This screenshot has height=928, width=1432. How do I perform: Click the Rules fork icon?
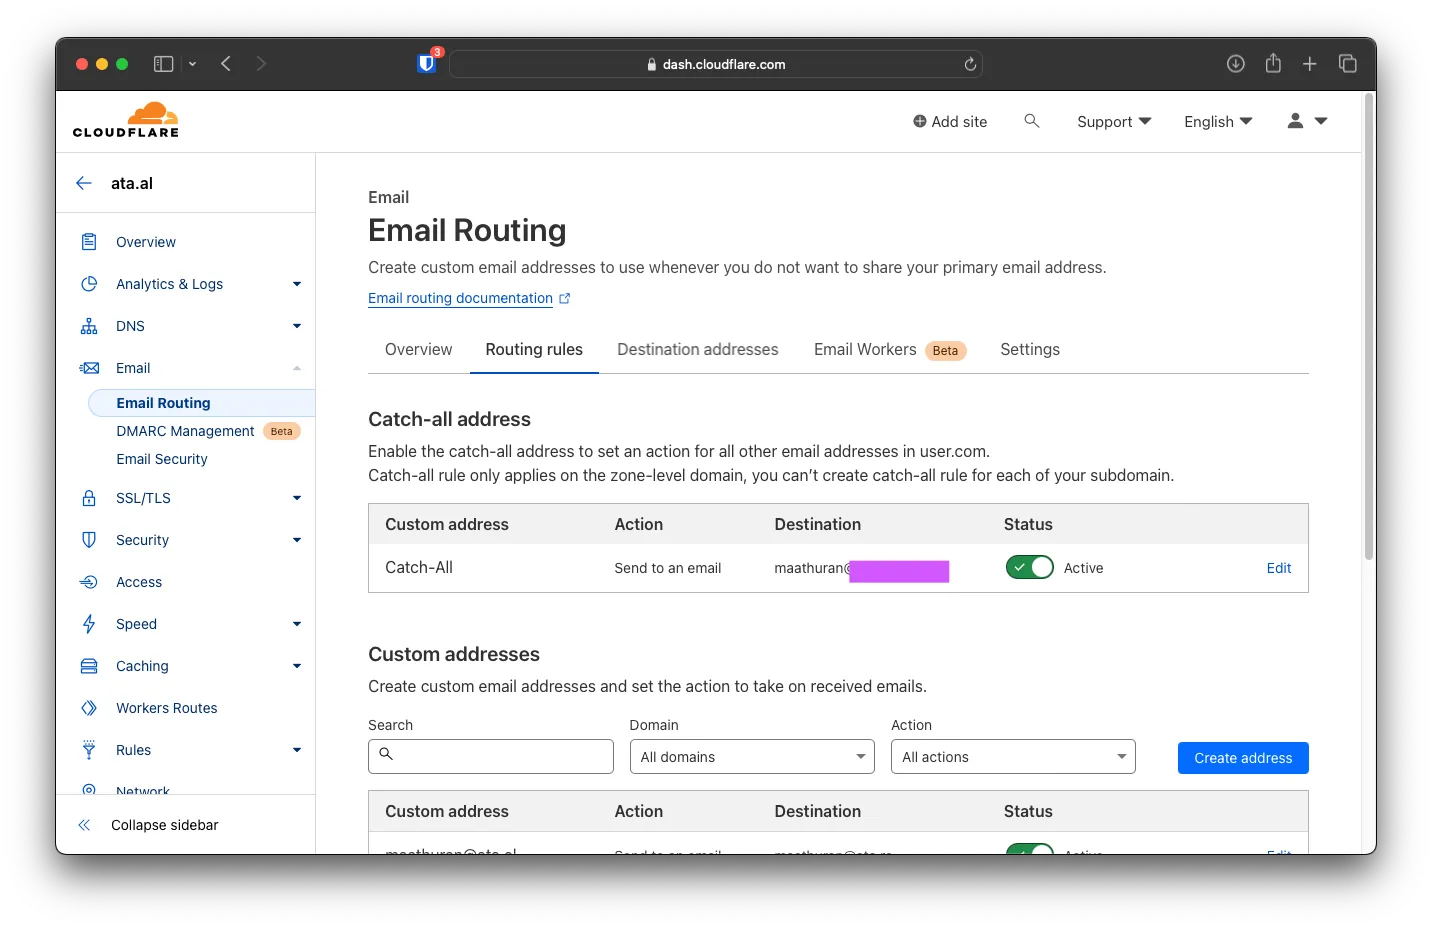point(89,750)
